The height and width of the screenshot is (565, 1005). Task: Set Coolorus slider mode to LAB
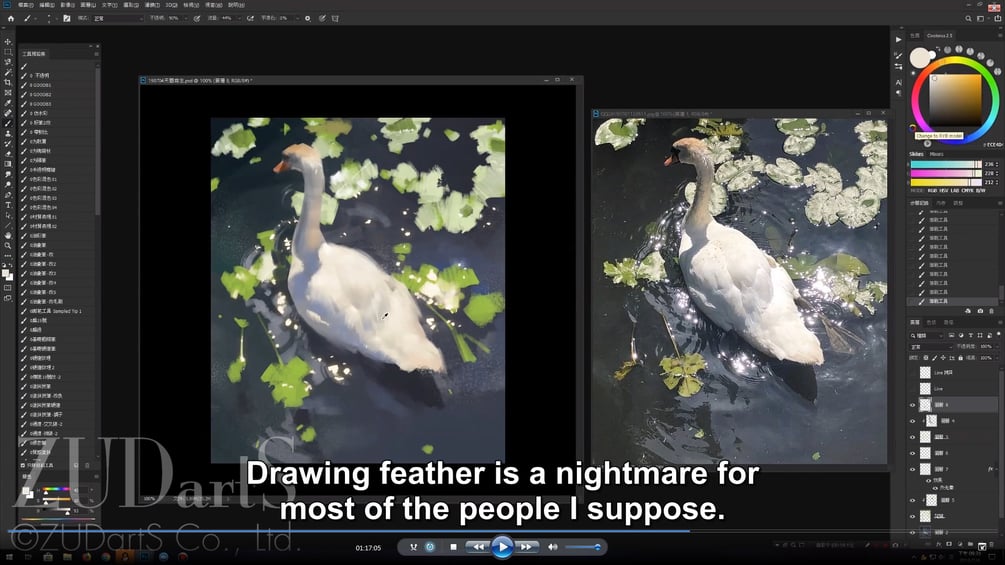click(955, 190)
